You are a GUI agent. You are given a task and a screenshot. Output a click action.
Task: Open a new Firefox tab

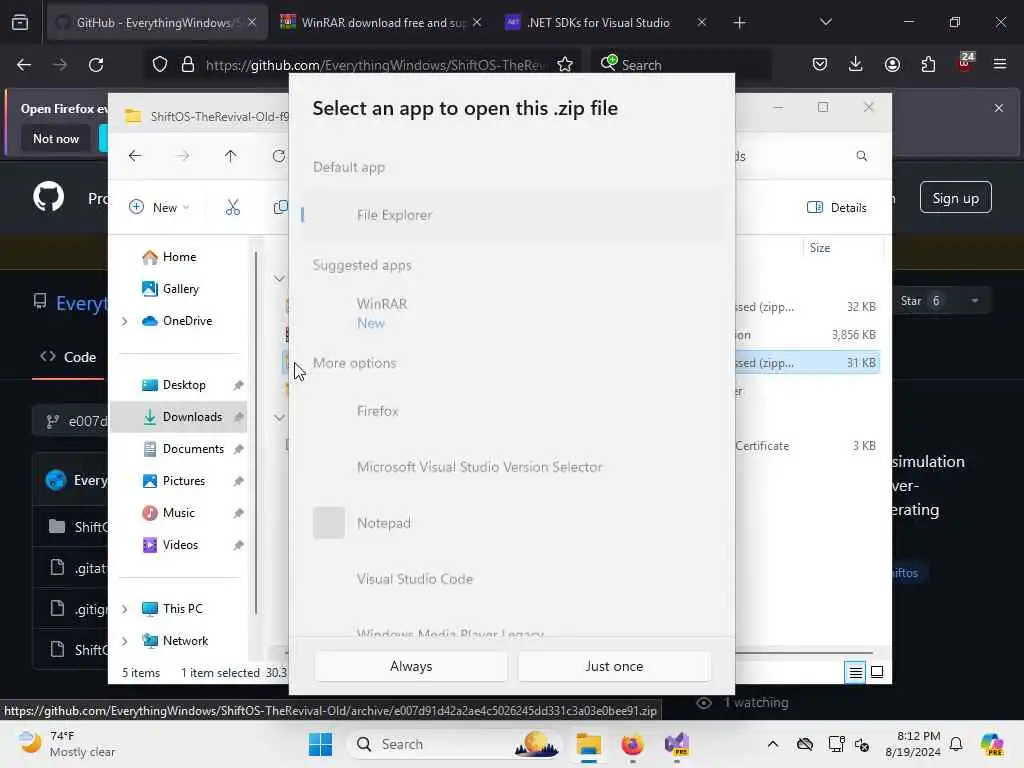739,23
